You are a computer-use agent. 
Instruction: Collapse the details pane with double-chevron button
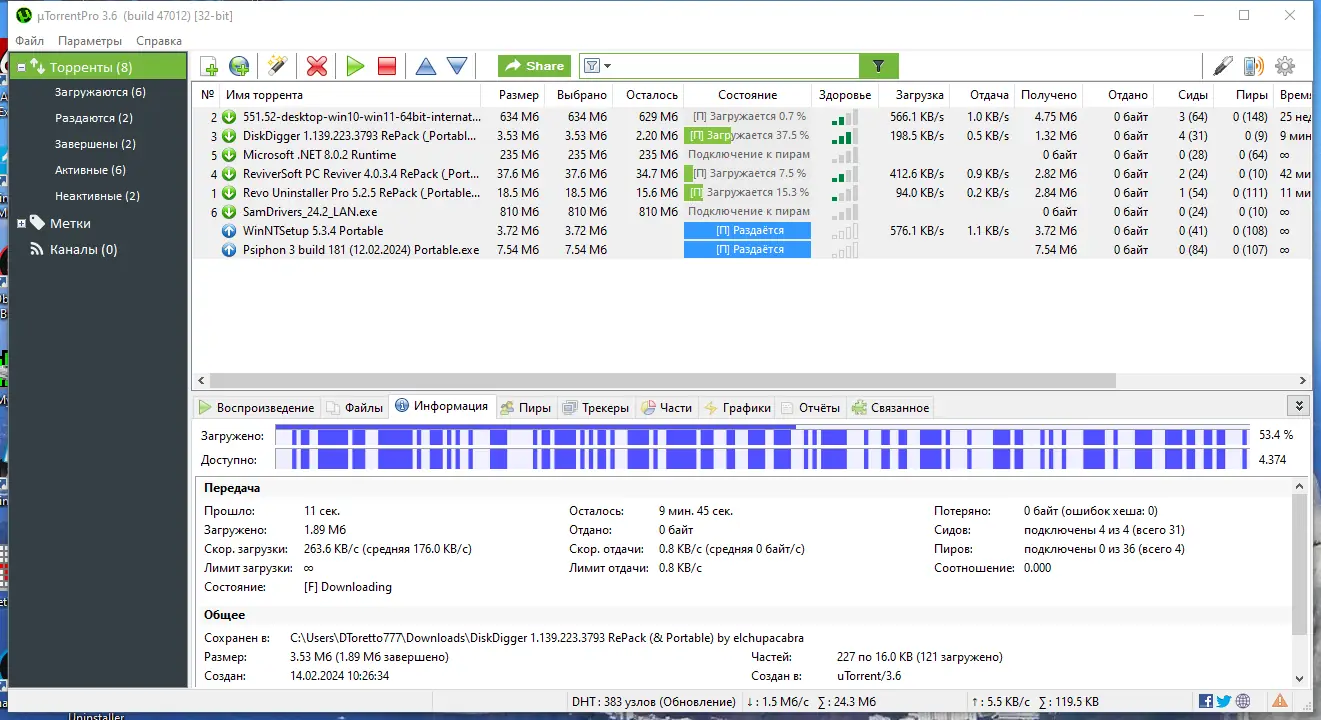point(1299,406)
